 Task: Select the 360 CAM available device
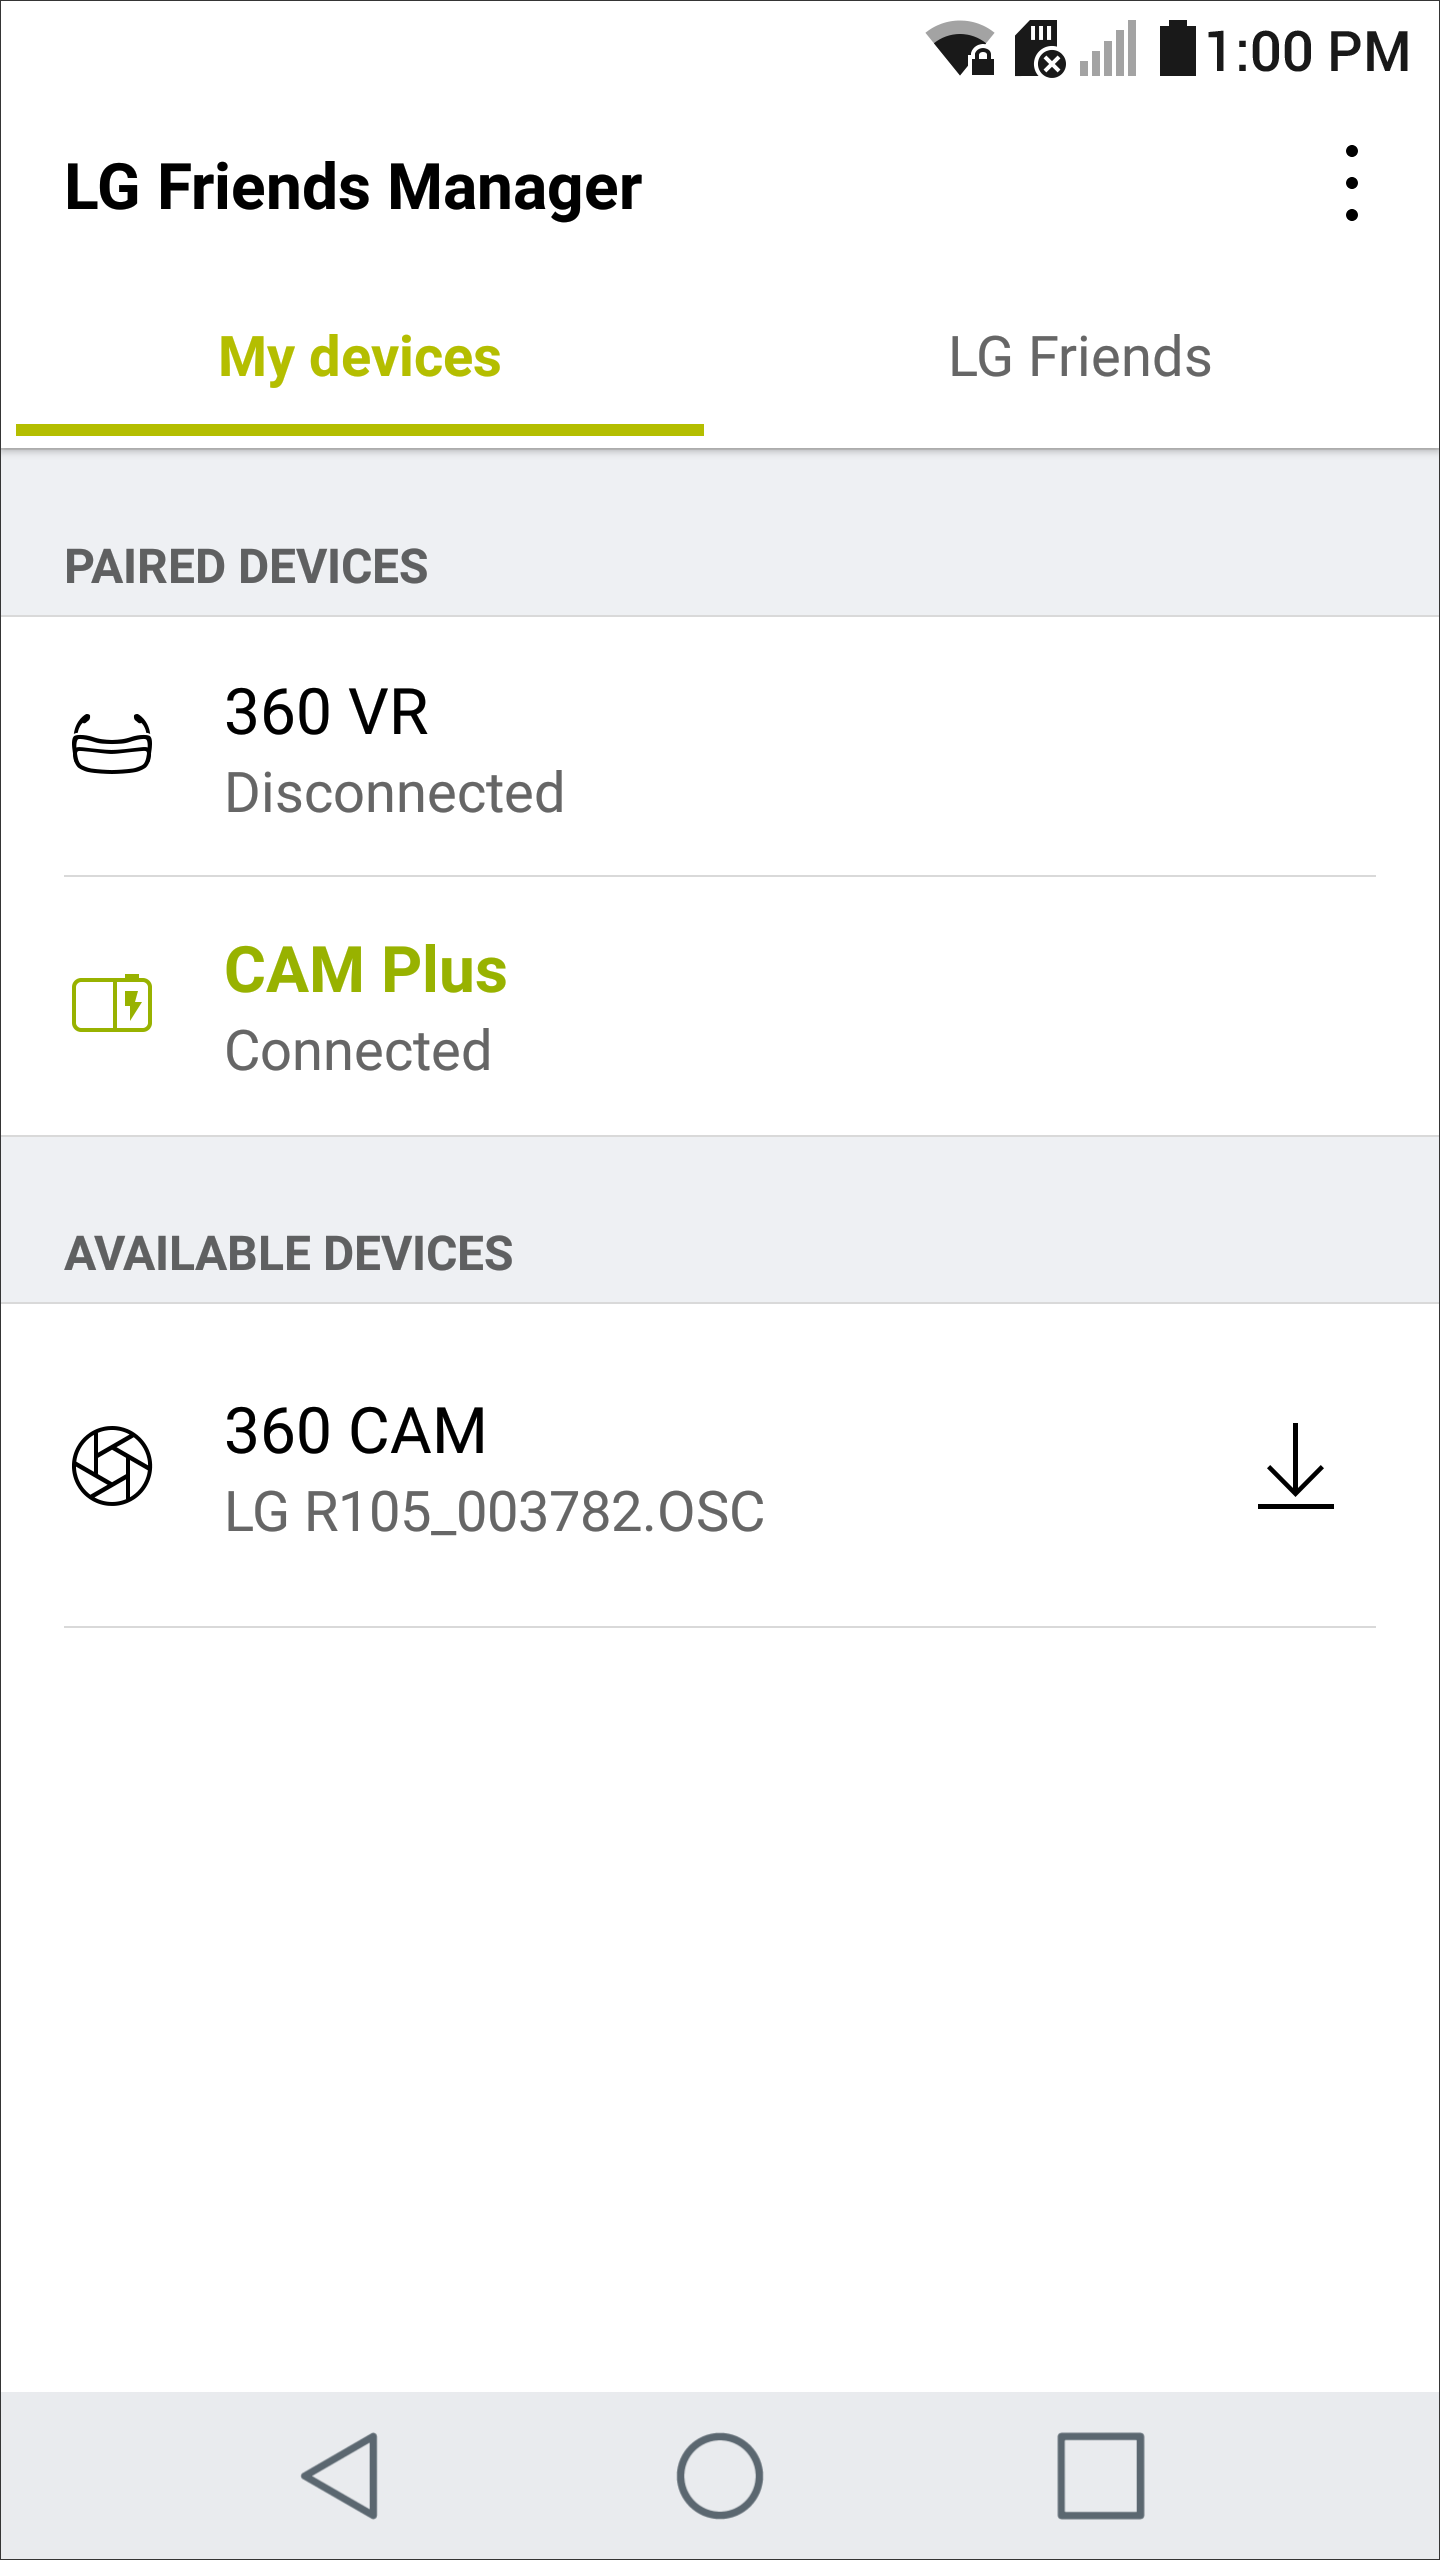(720, 1466)
